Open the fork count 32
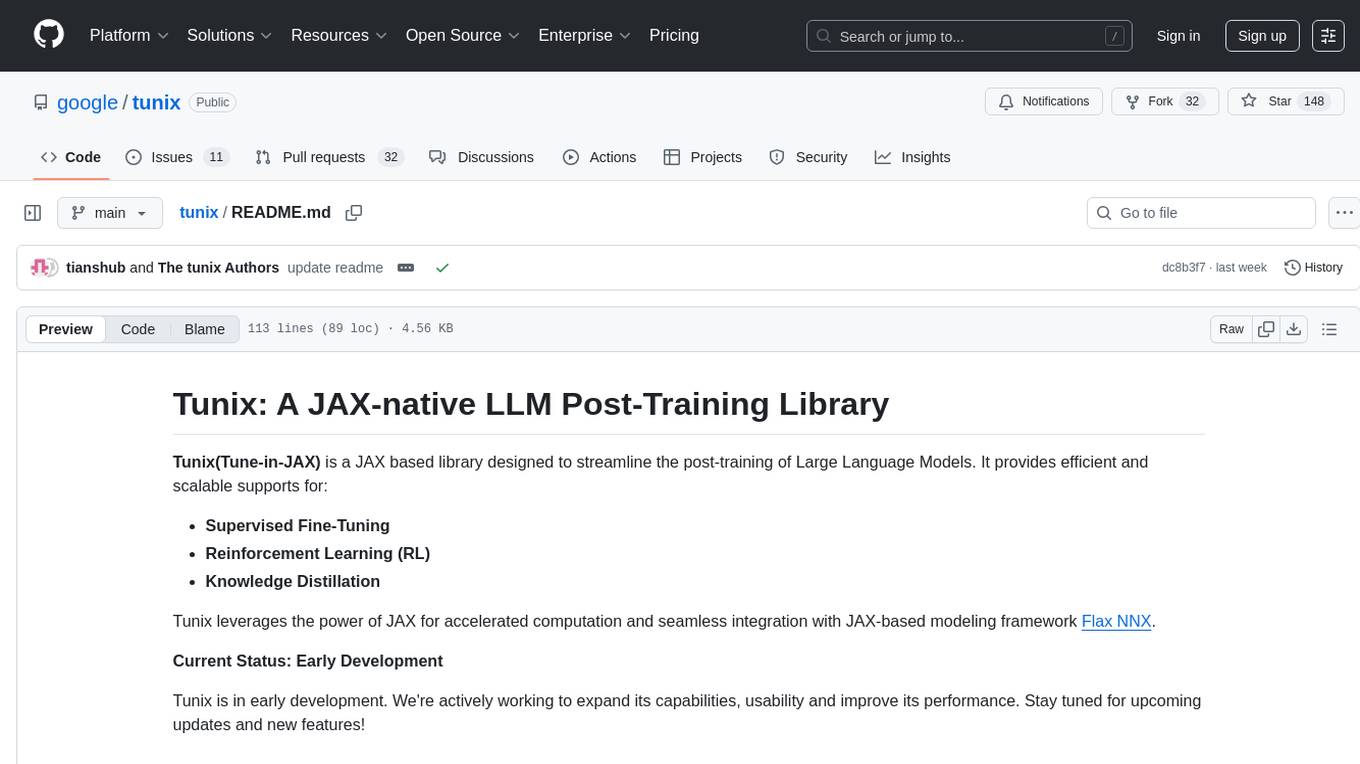 point(1191,102)
